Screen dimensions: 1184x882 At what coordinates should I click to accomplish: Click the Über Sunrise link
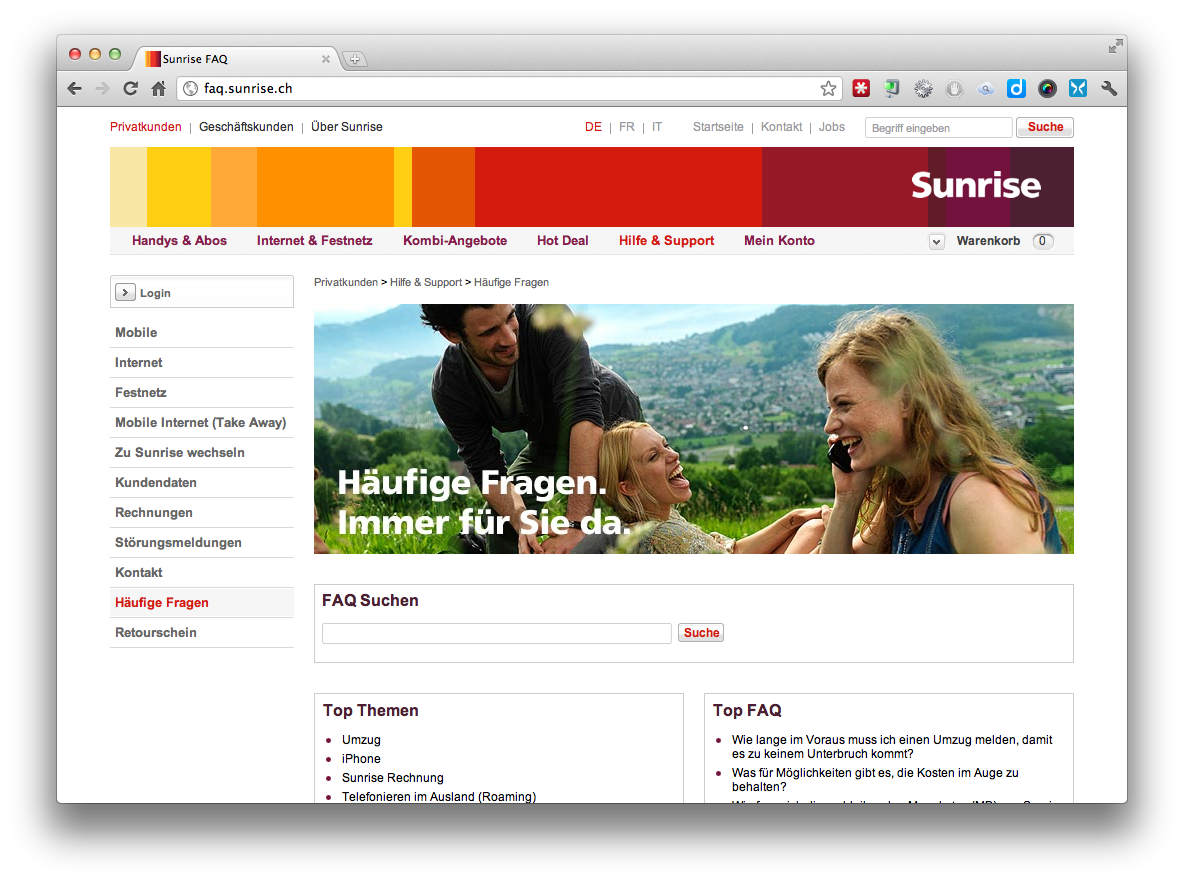tap(347, 127)
